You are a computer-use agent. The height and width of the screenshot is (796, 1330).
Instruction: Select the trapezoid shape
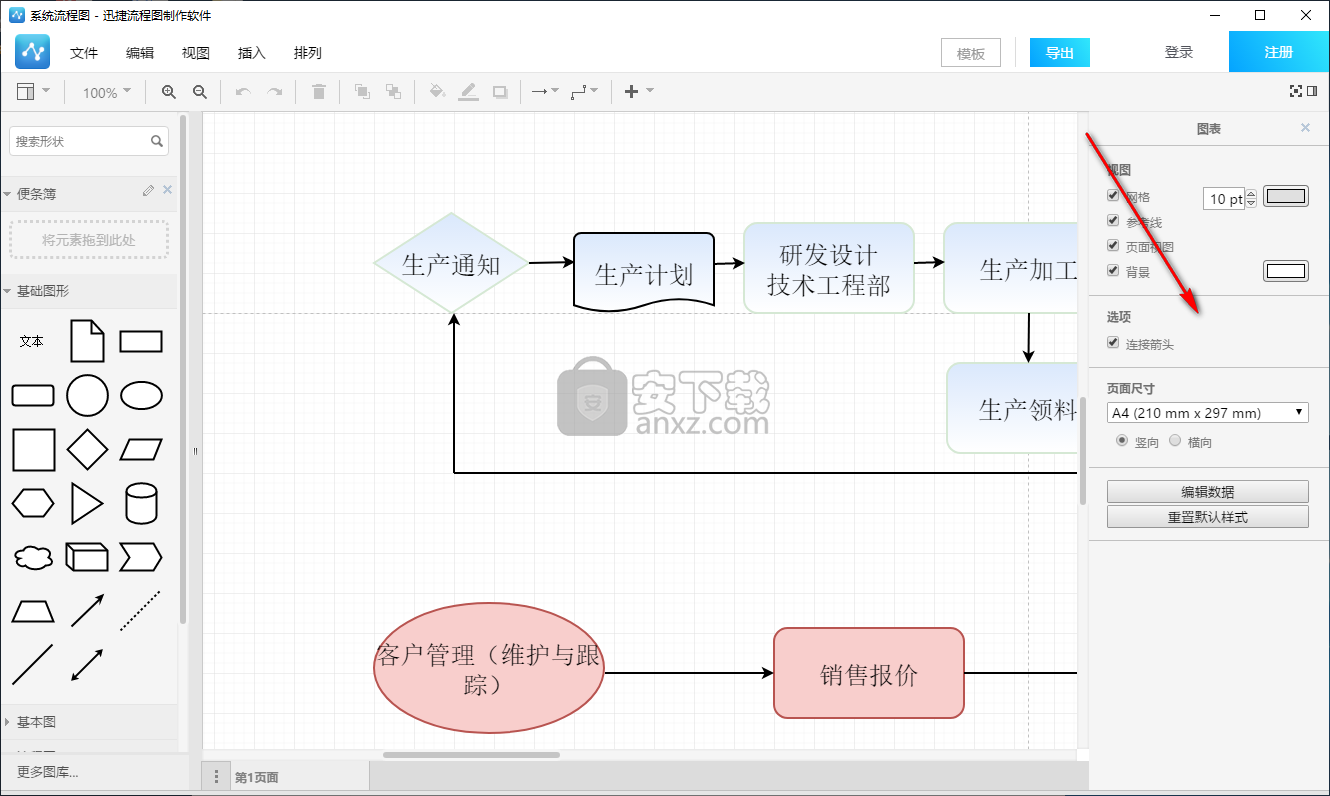[33, 611]
